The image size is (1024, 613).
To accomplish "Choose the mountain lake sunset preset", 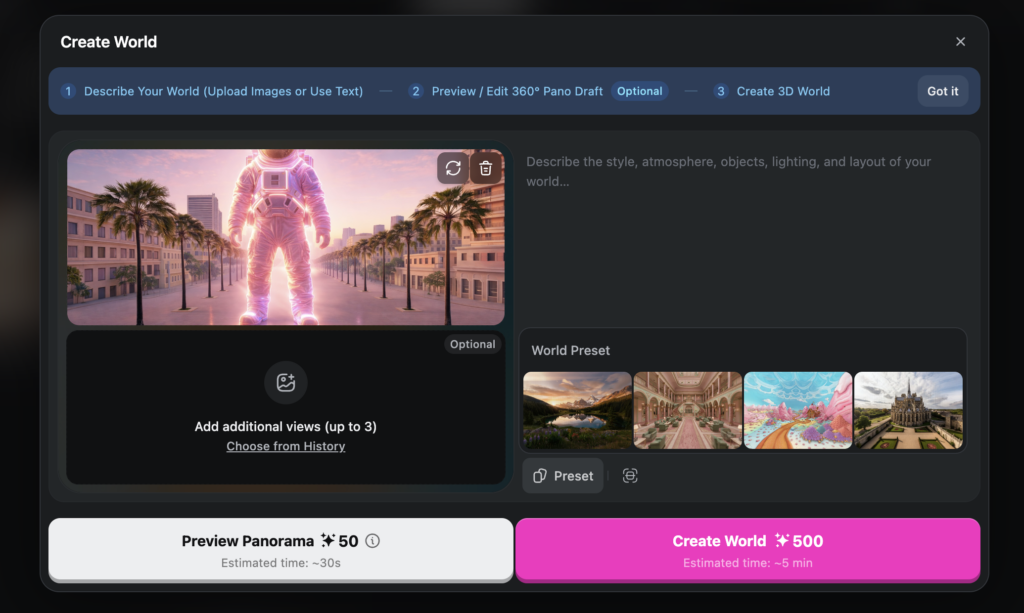I will point(577,410).
